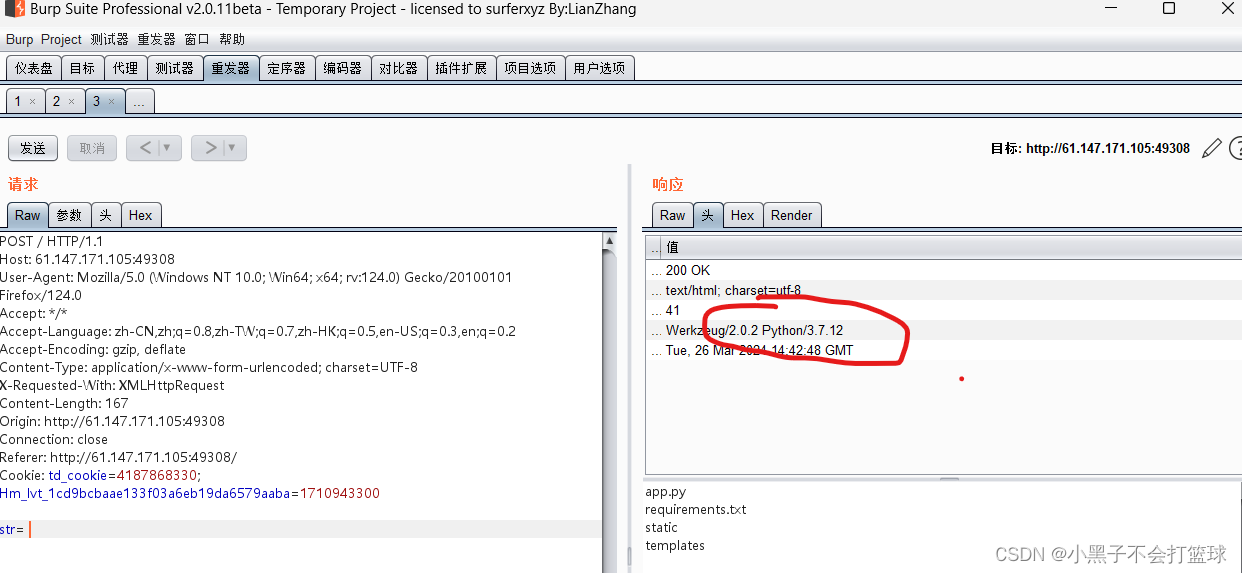Select the row with value 41
The width and height of the screenshot is (1242, 573).
coord(943,310)
